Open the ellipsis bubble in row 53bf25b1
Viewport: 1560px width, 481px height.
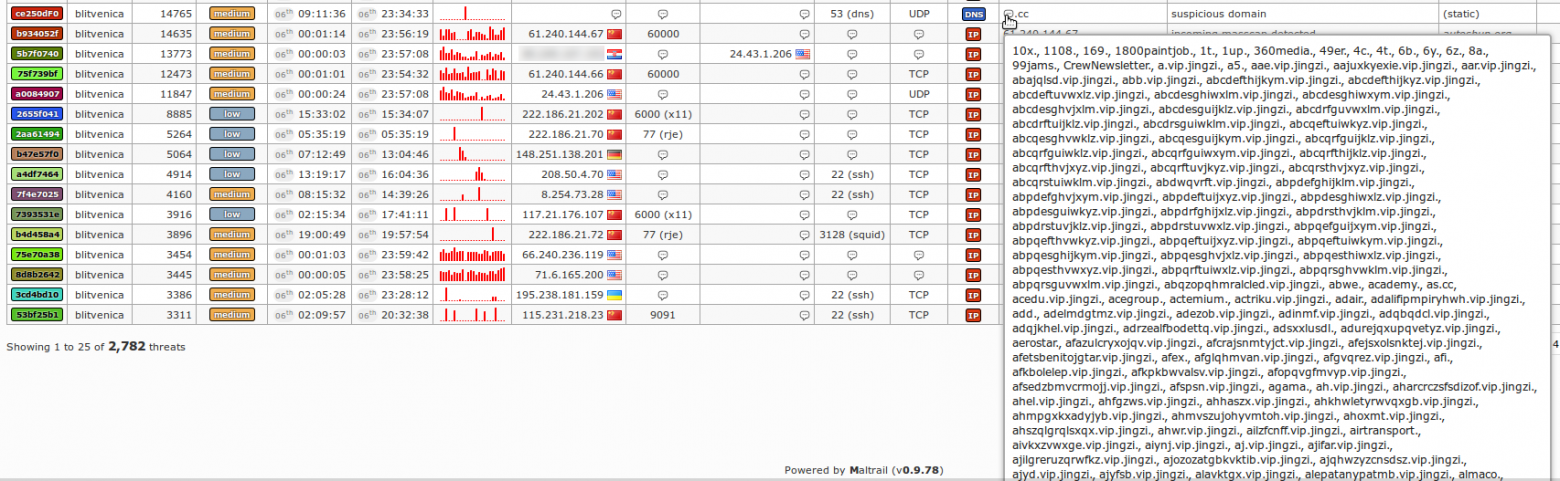tap(804, 315)
